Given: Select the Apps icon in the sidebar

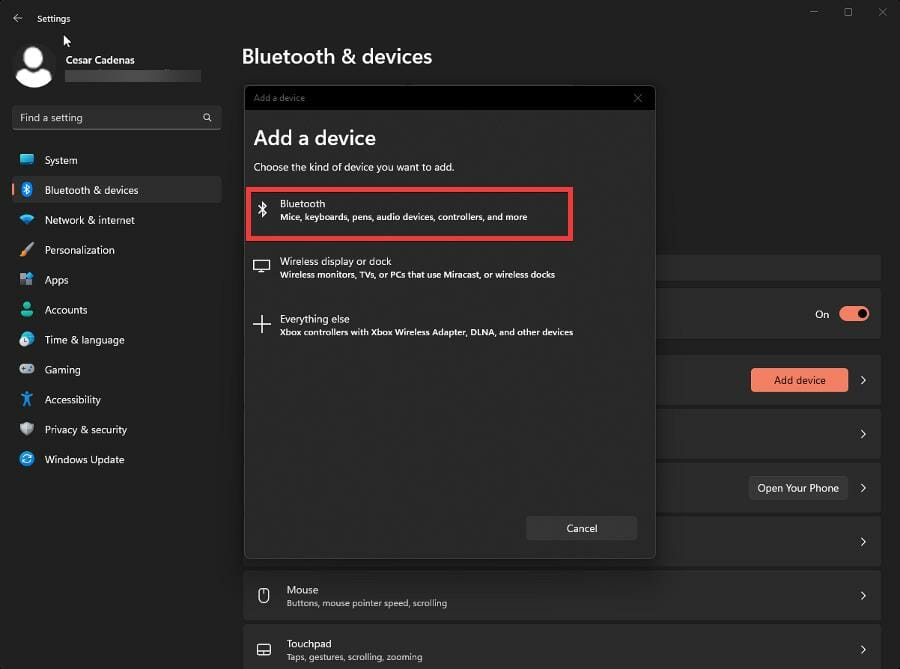Looking at the screenshot, I should pos(26,280).
